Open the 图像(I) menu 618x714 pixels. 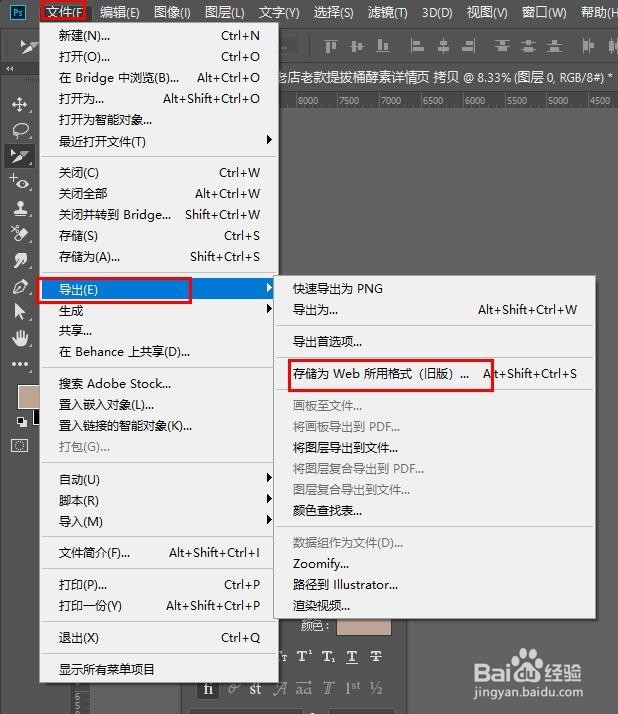(172, 12)
